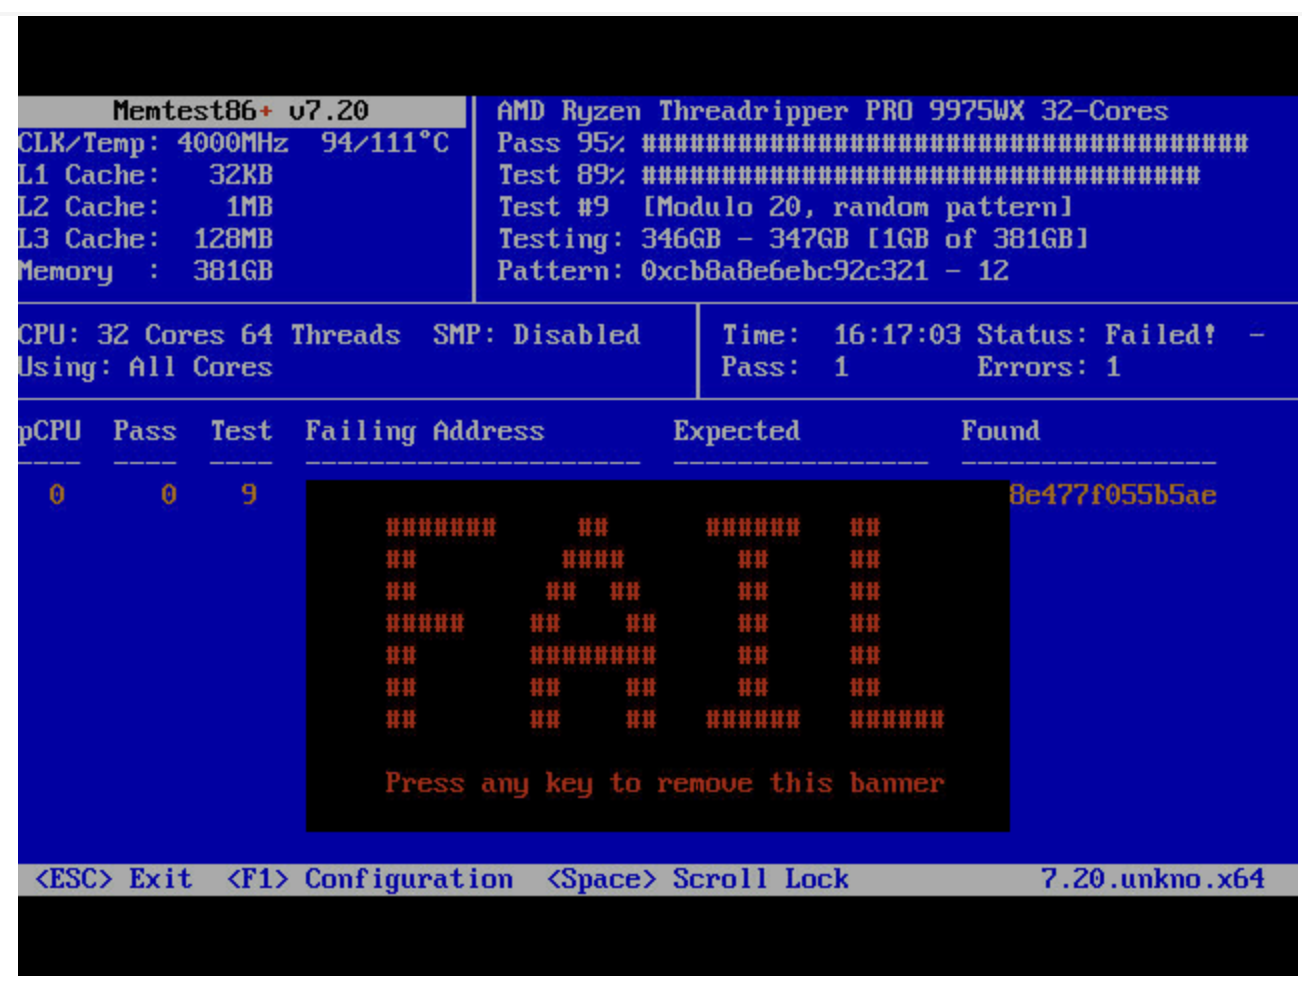This screenshot has width=1302, height=1004.
Task: Click the 7.20.unkno.x64 version text
Action: [x=1152, y=879]
